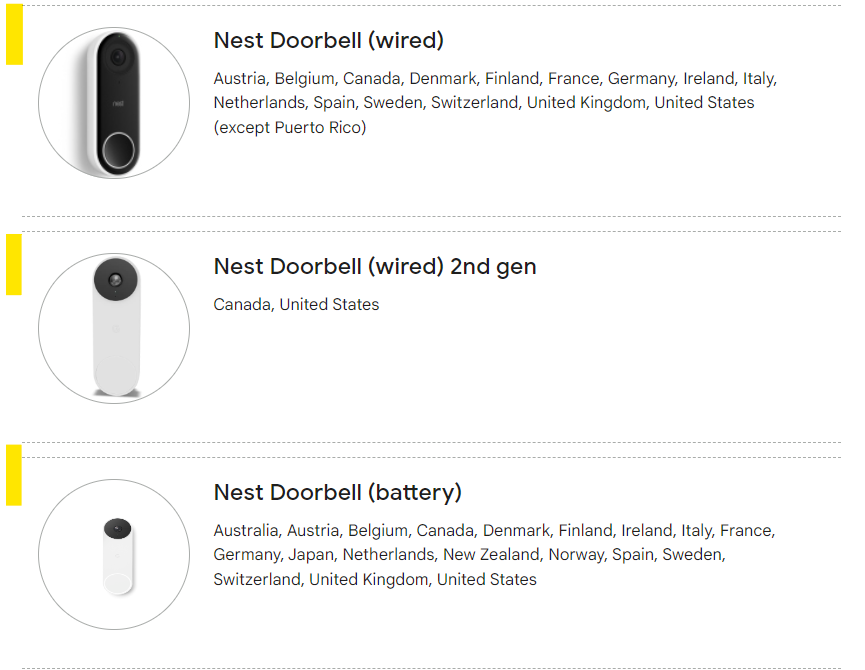Click the text line starting with 'Germany, Japan, Netherlands'
865x670 pixels.
coord(469,555)
